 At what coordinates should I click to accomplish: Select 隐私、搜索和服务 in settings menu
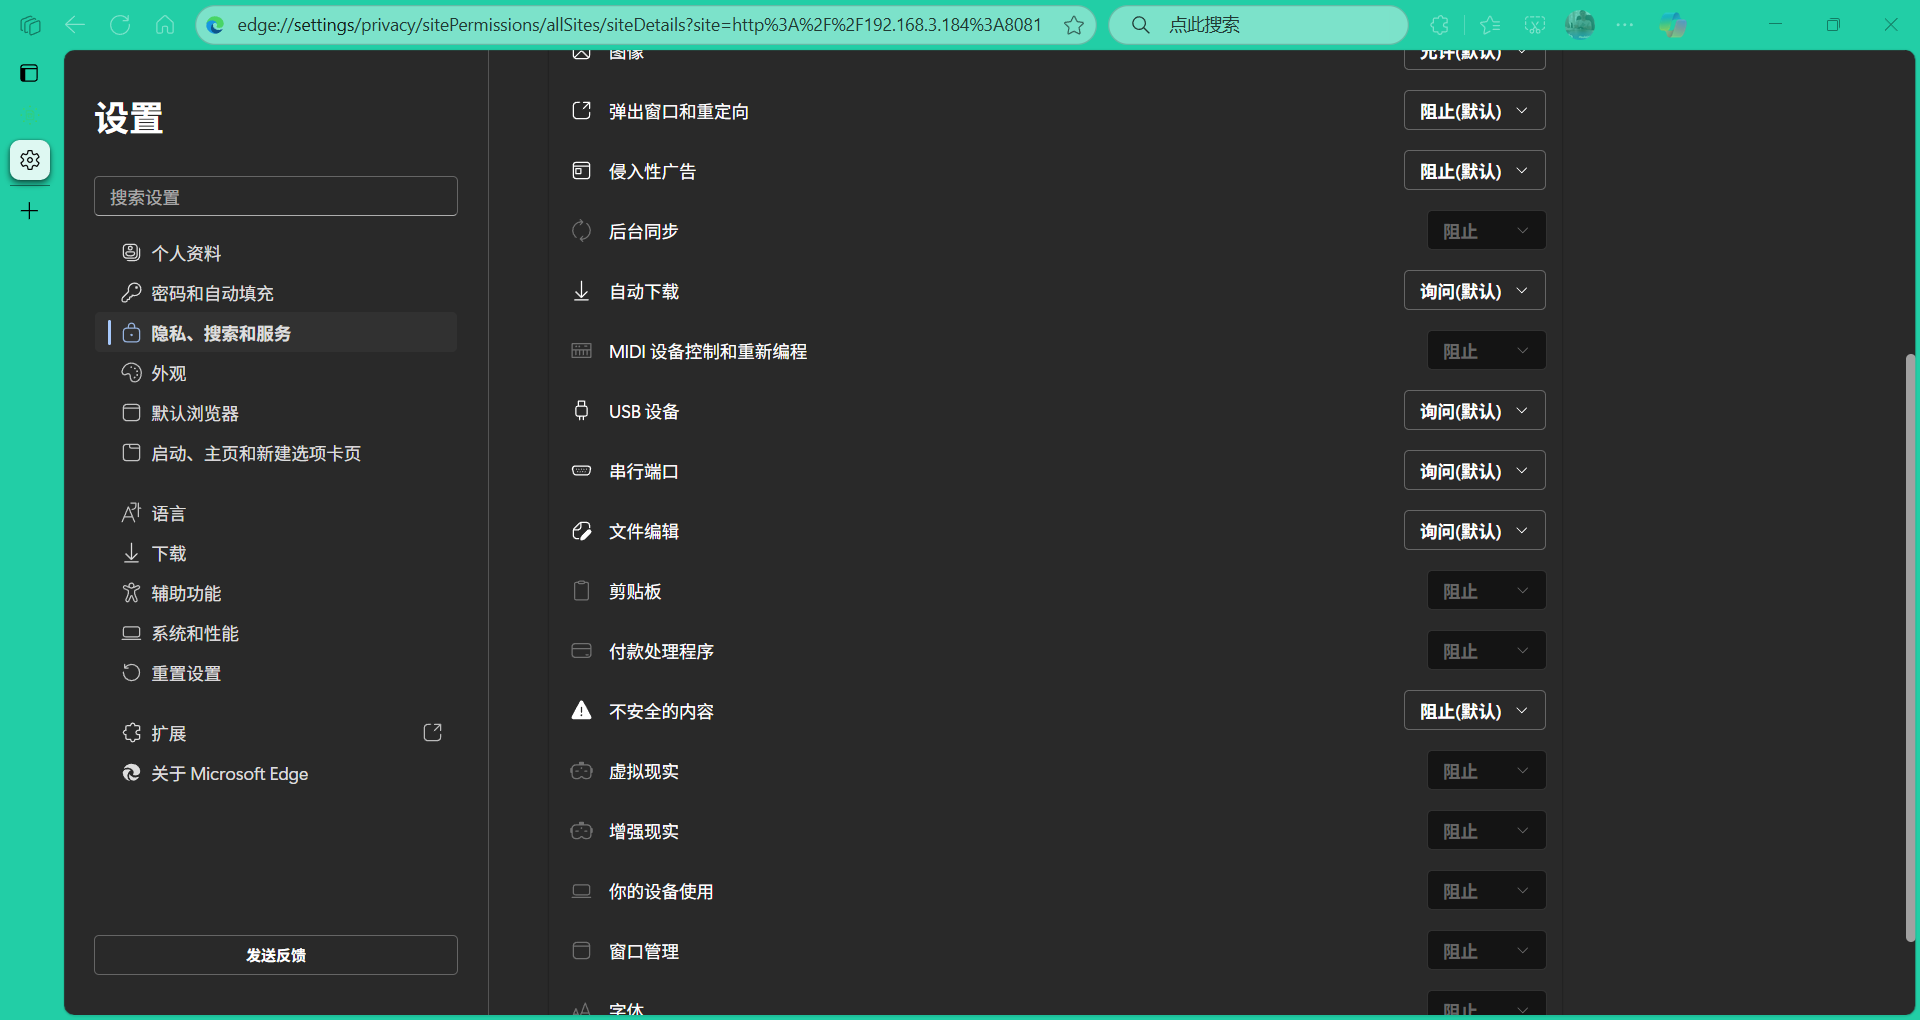(x=221, y=333)
